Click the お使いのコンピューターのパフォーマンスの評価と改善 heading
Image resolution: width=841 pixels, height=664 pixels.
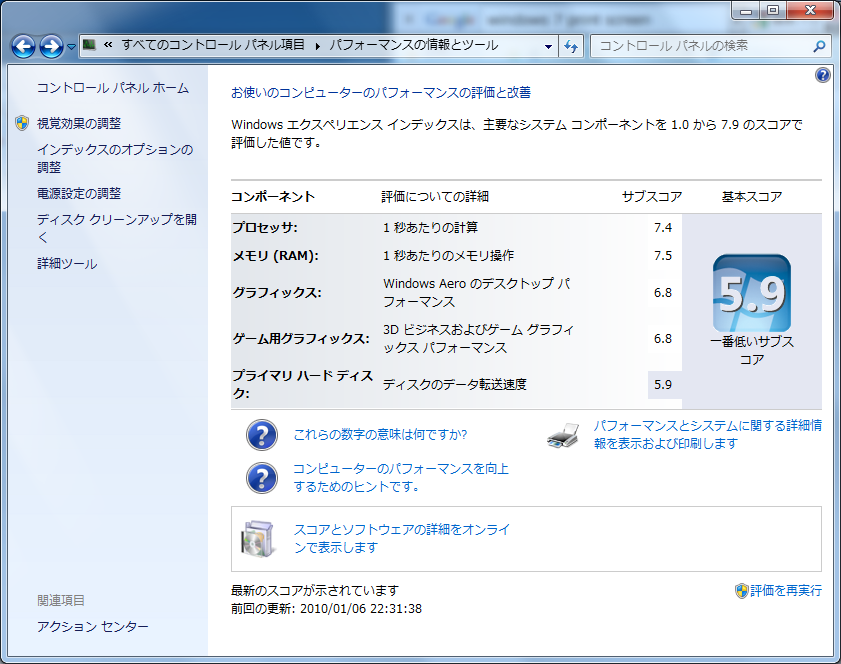click(x=381, y=93)
